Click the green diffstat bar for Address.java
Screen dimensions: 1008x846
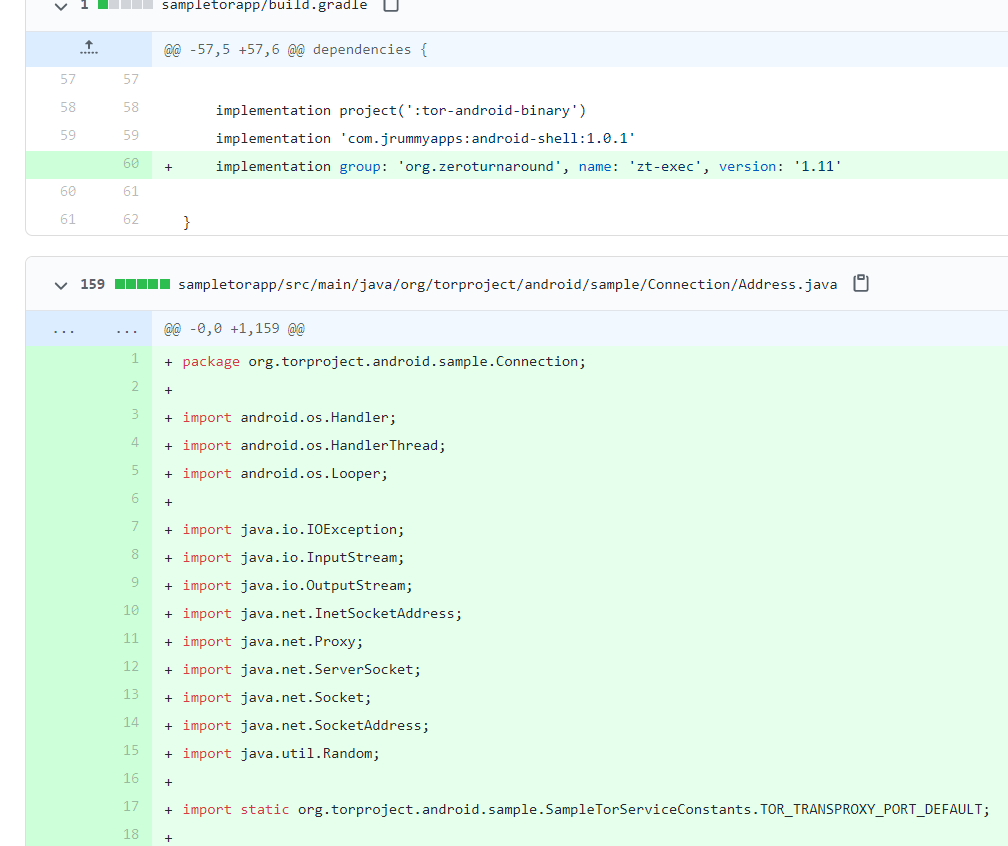pos(142,284)
